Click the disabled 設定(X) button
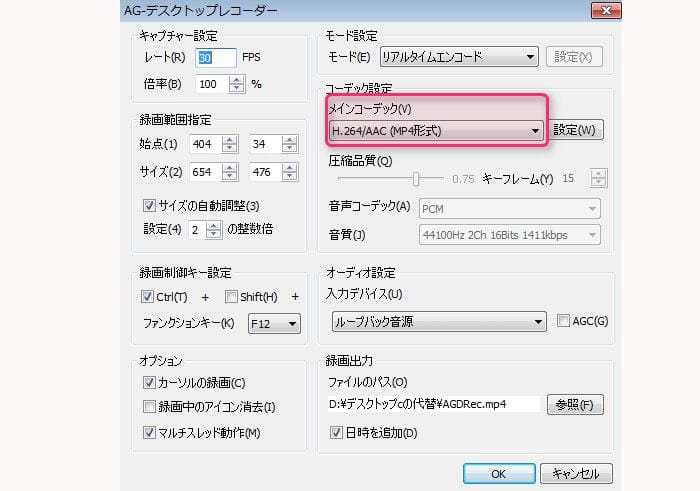The image size is (700, 491). pyautogui.click(x=574, y=57)
